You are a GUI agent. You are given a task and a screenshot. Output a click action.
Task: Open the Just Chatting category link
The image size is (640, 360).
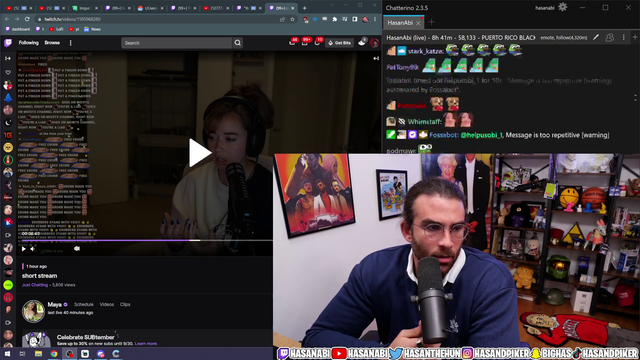click(35, 285)
